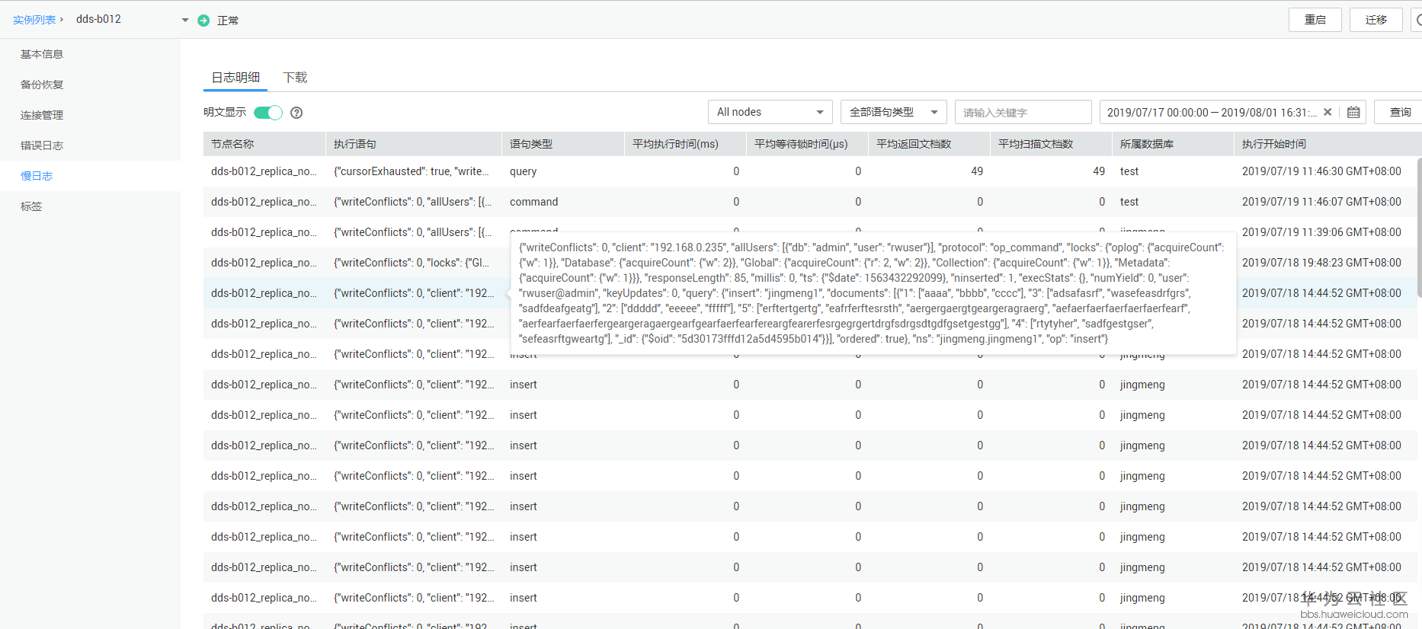
Task: Switch to the 下载 tab
Action: [x=295, y=77]
